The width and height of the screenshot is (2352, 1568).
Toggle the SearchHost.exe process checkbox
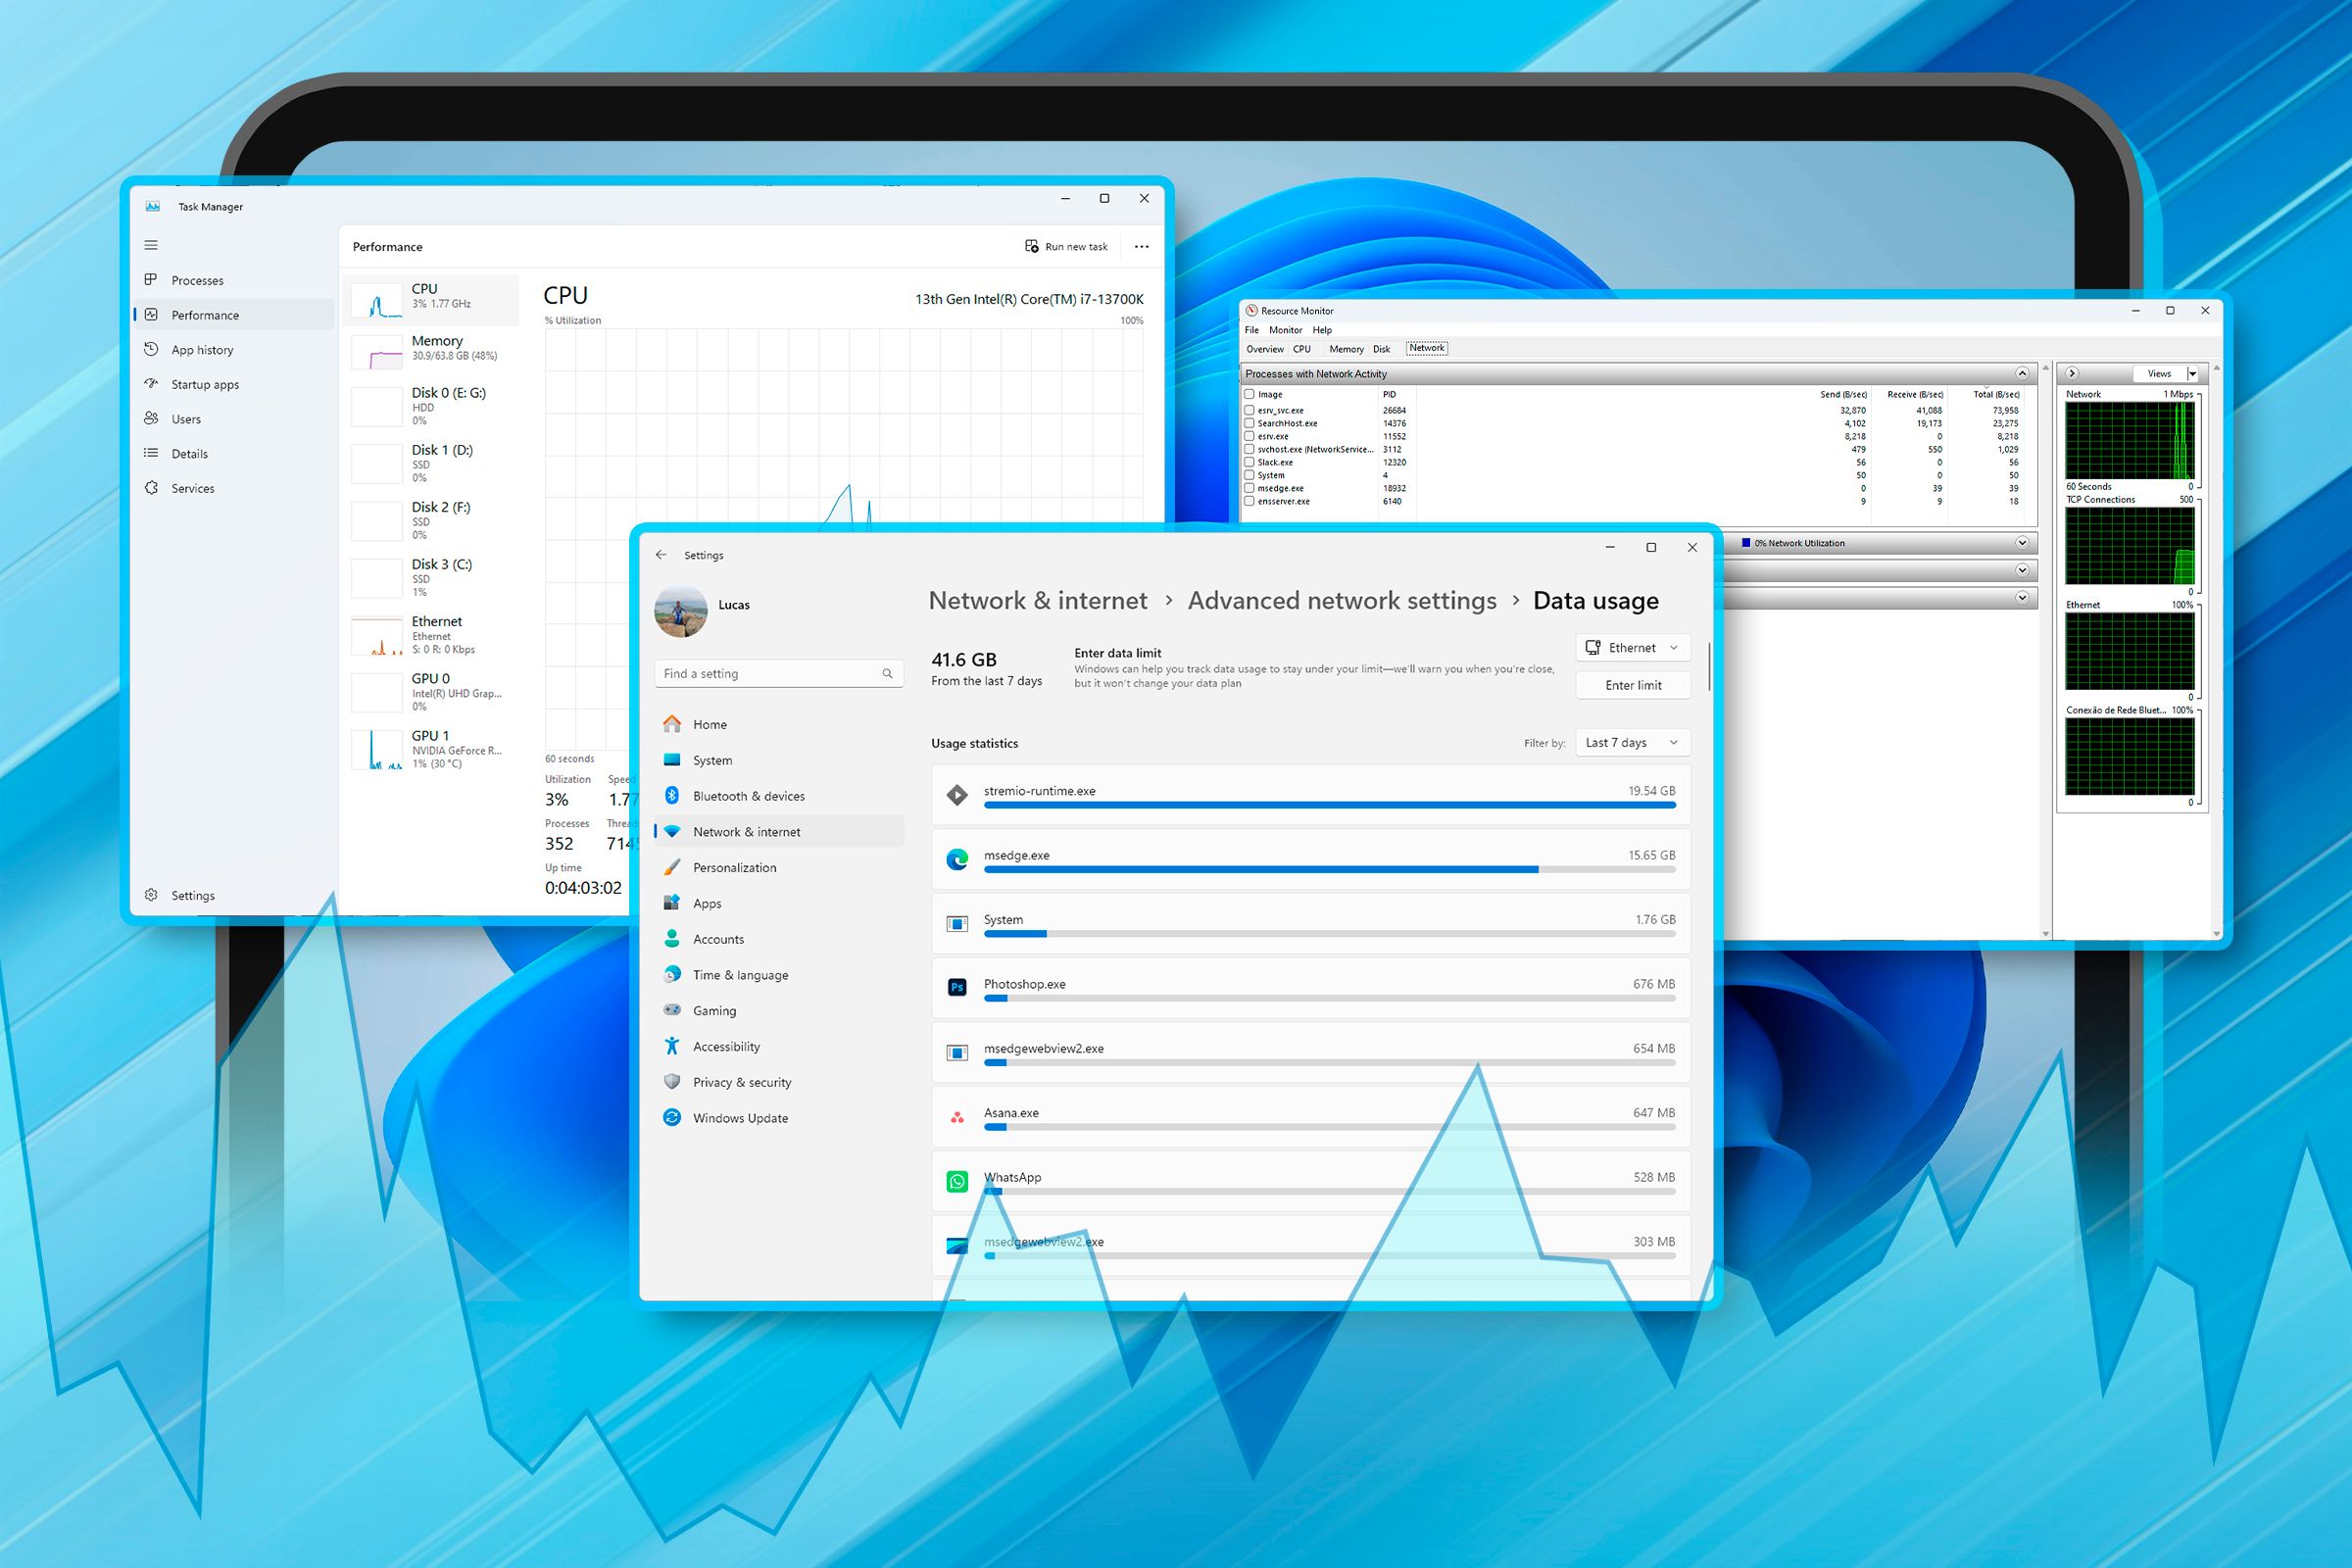pos(1251,421)
